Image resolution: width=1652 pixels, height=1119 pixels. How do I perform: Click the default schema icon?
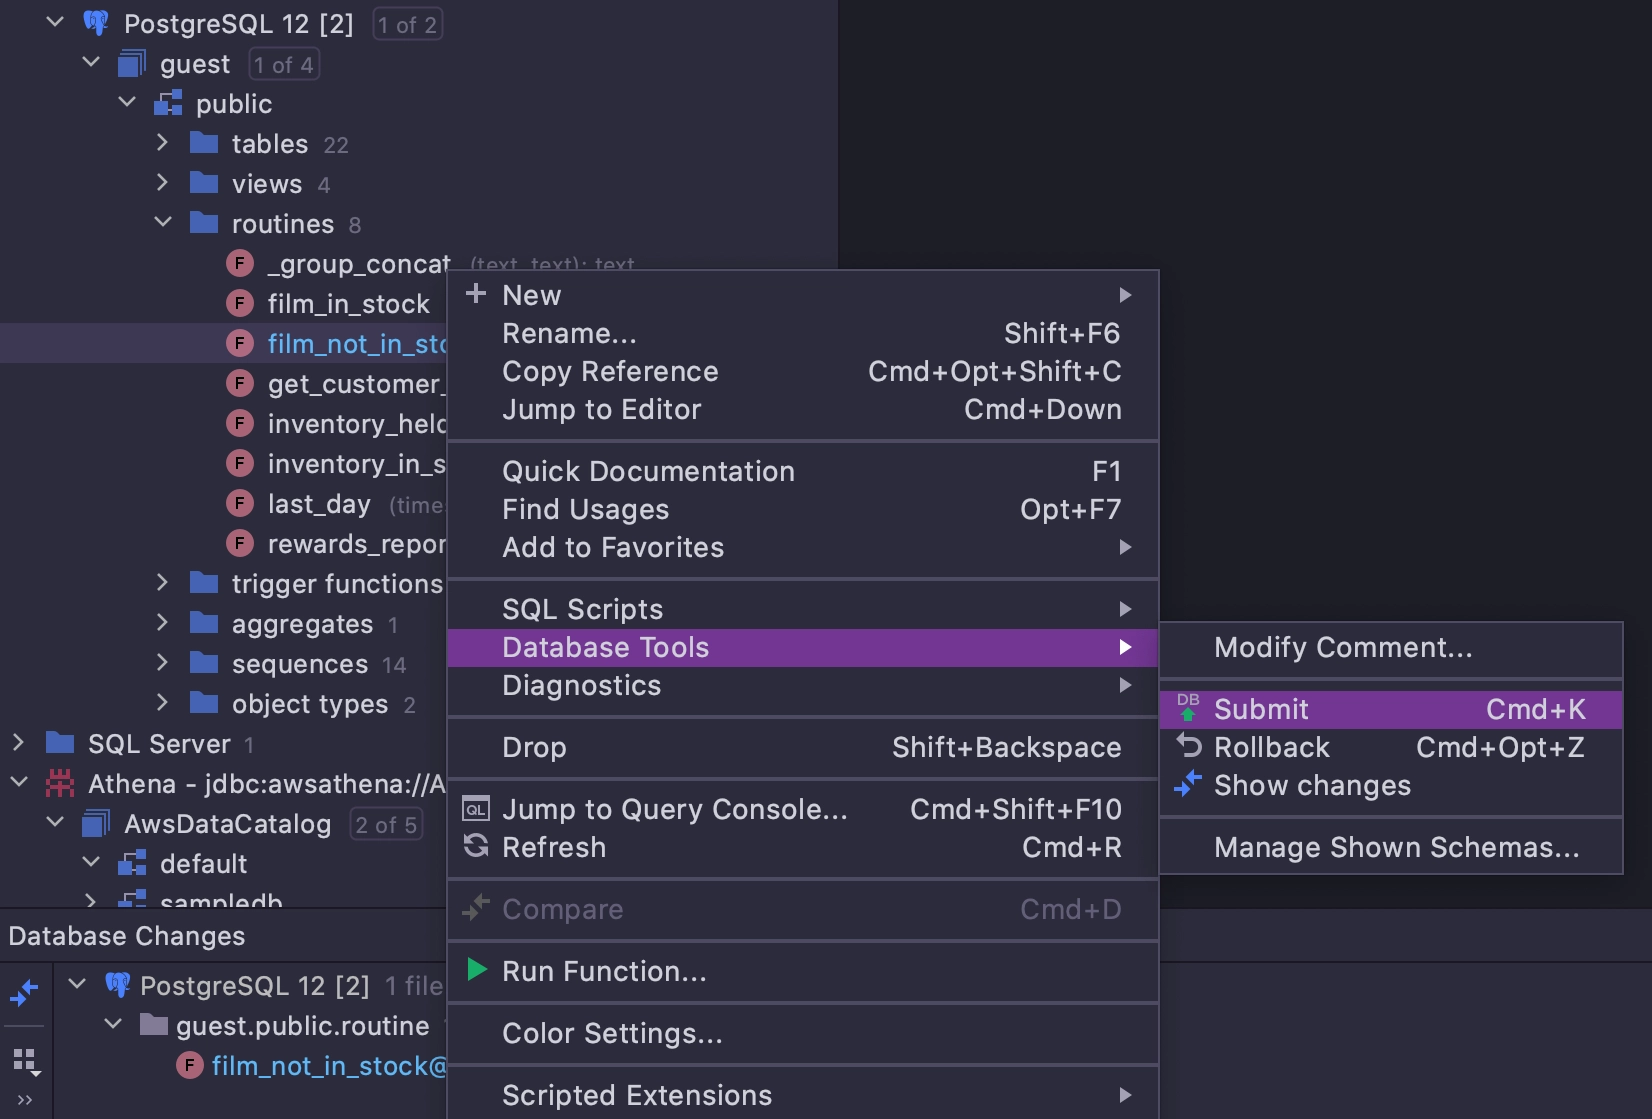tap(132, 863)
